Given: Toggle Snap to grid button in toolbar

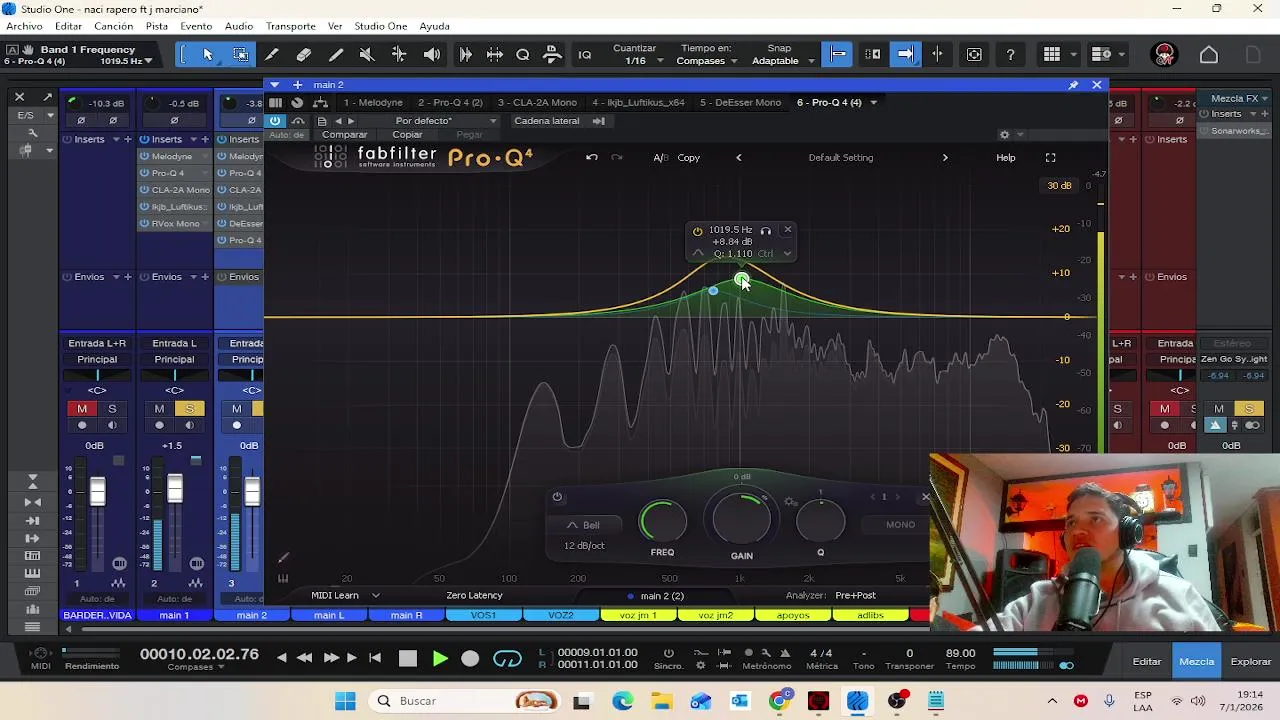Looking at the screenshot, I should pos(838,55).
